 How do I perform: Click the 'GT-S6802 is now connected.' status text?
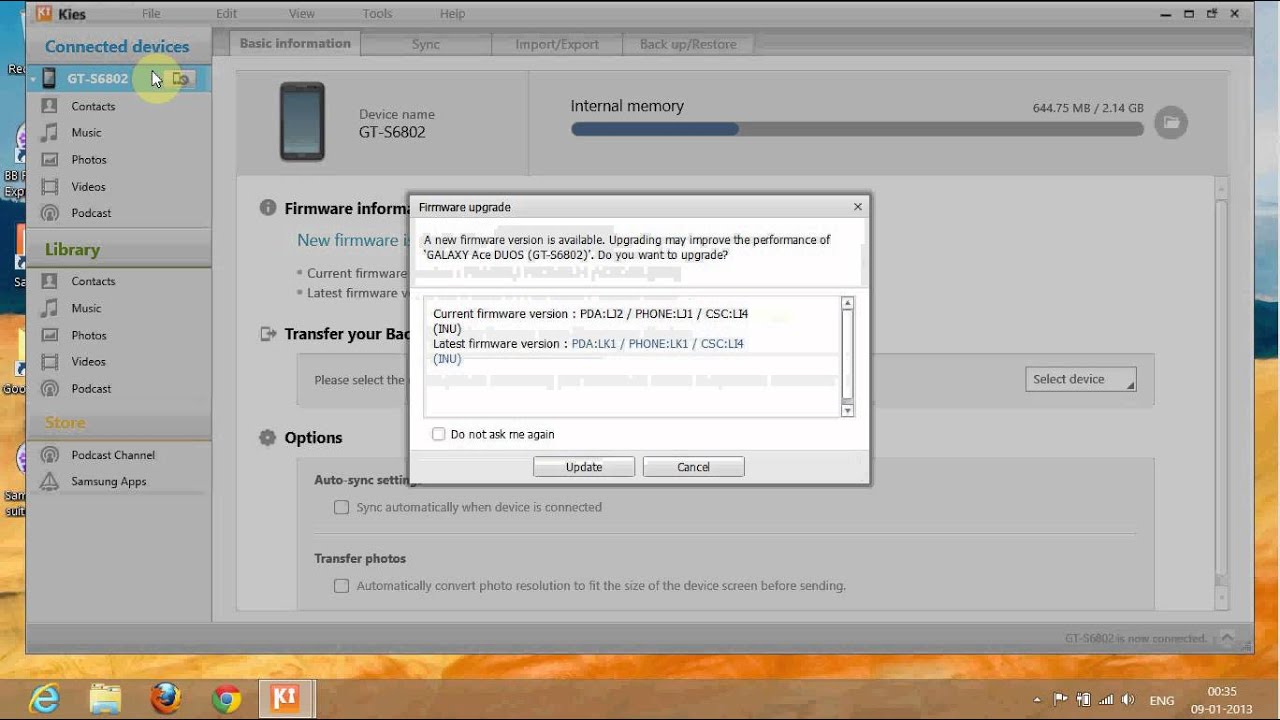point(1136,638)
